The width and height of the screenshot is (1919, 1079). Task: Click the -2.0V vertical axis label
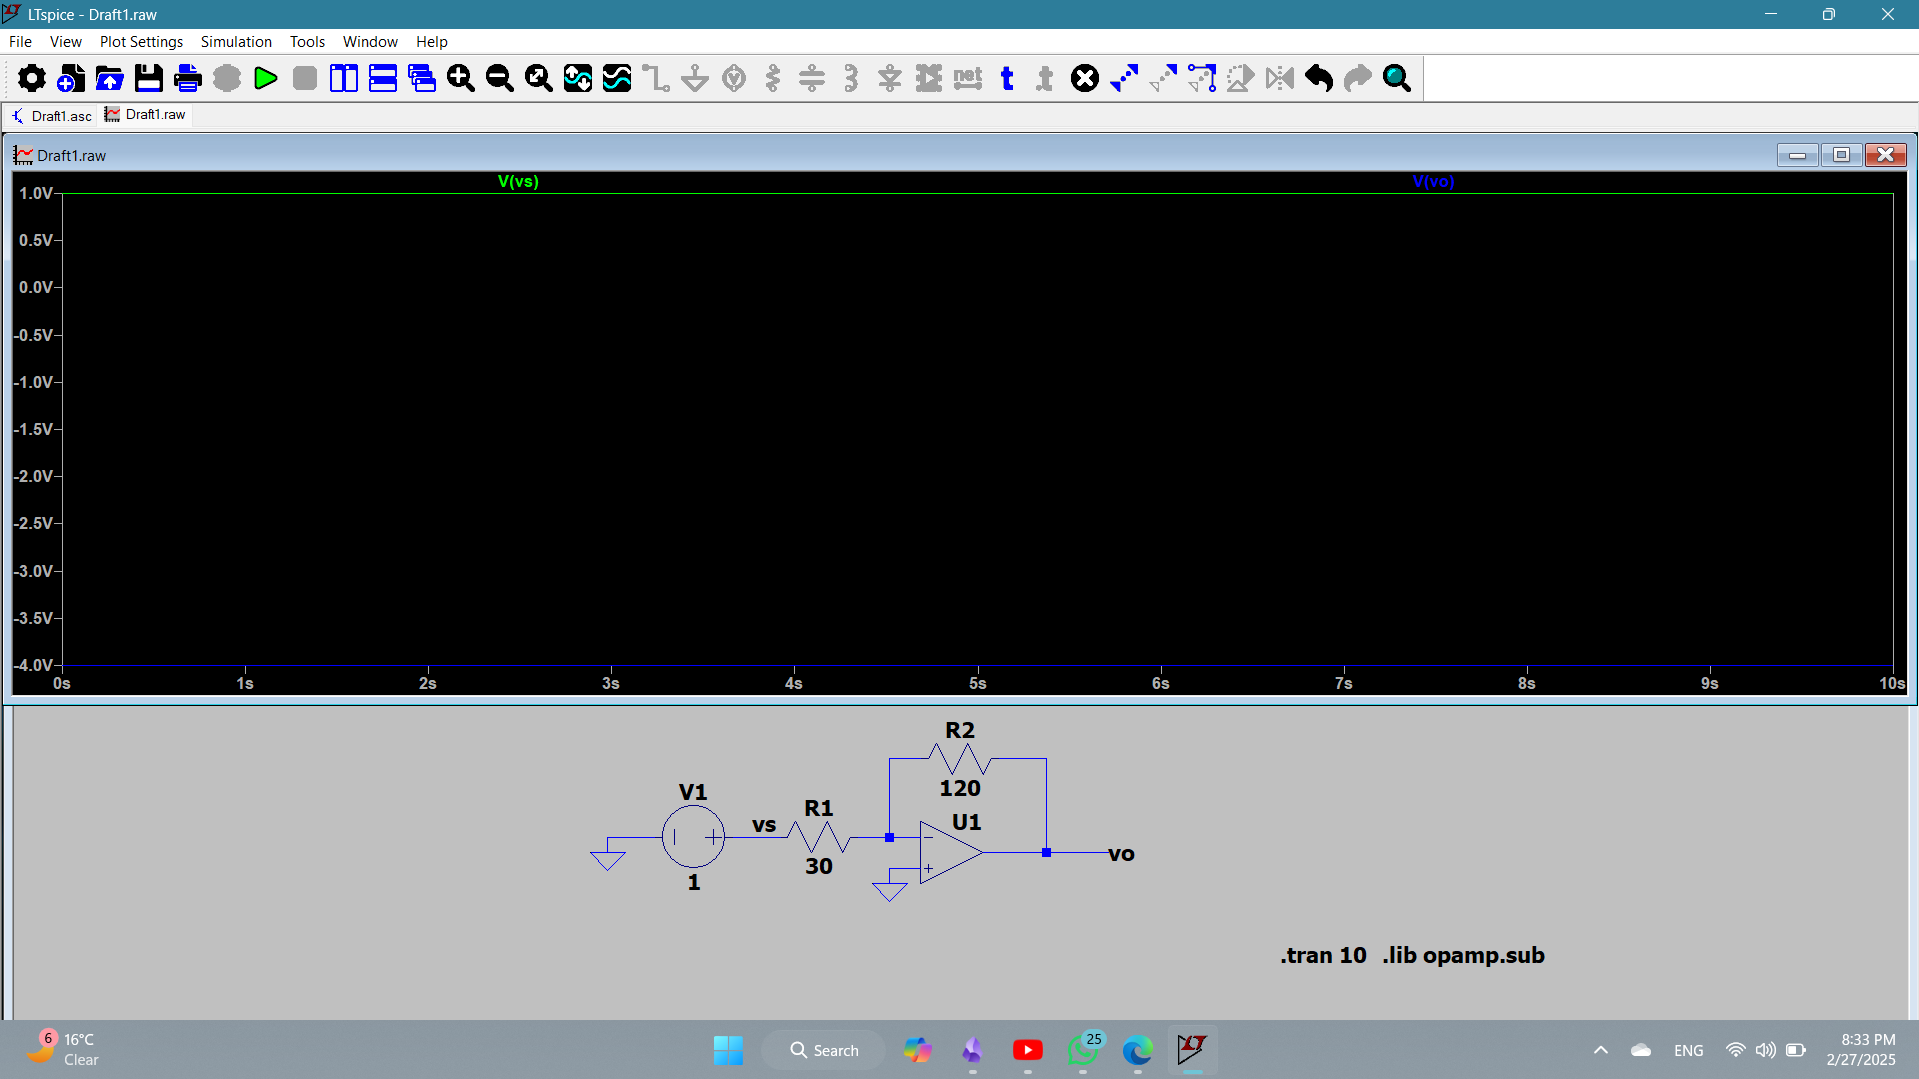pos(34,476)
